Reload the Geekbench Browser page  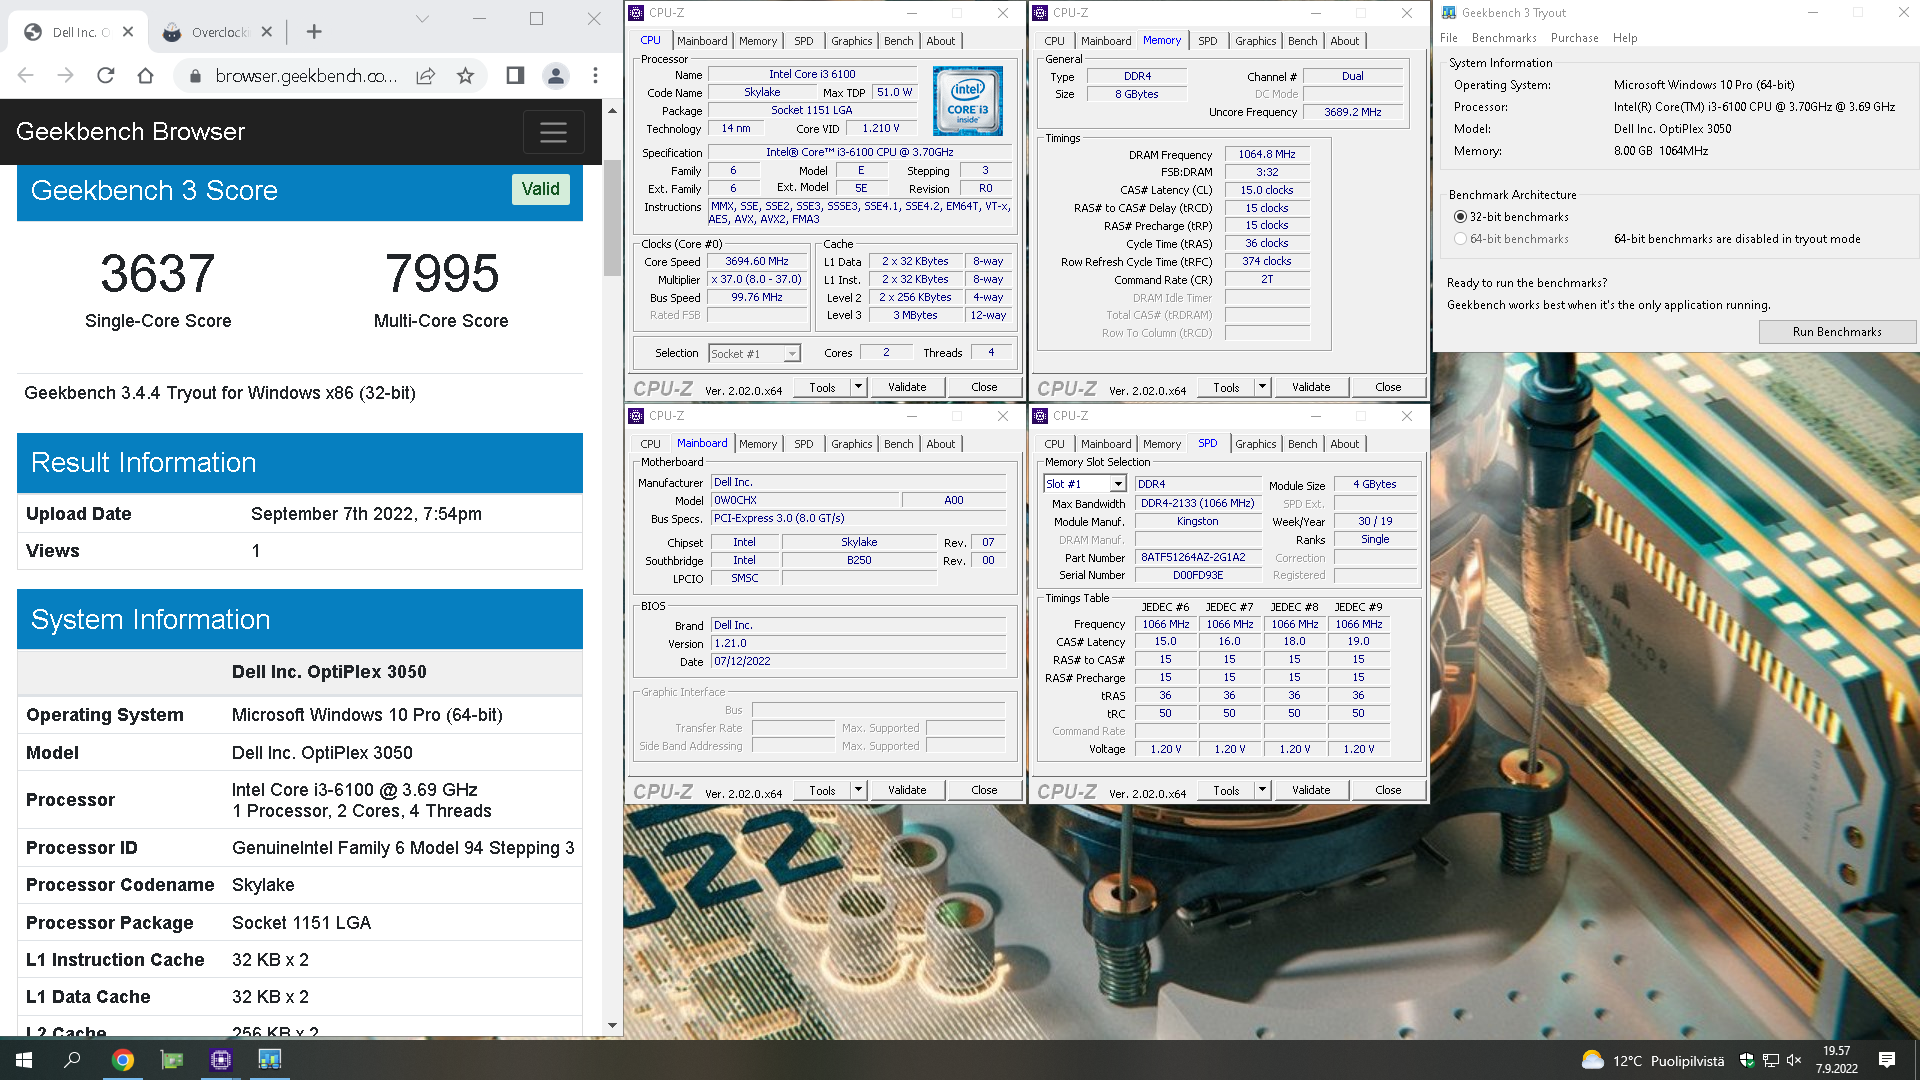(105, 76)
